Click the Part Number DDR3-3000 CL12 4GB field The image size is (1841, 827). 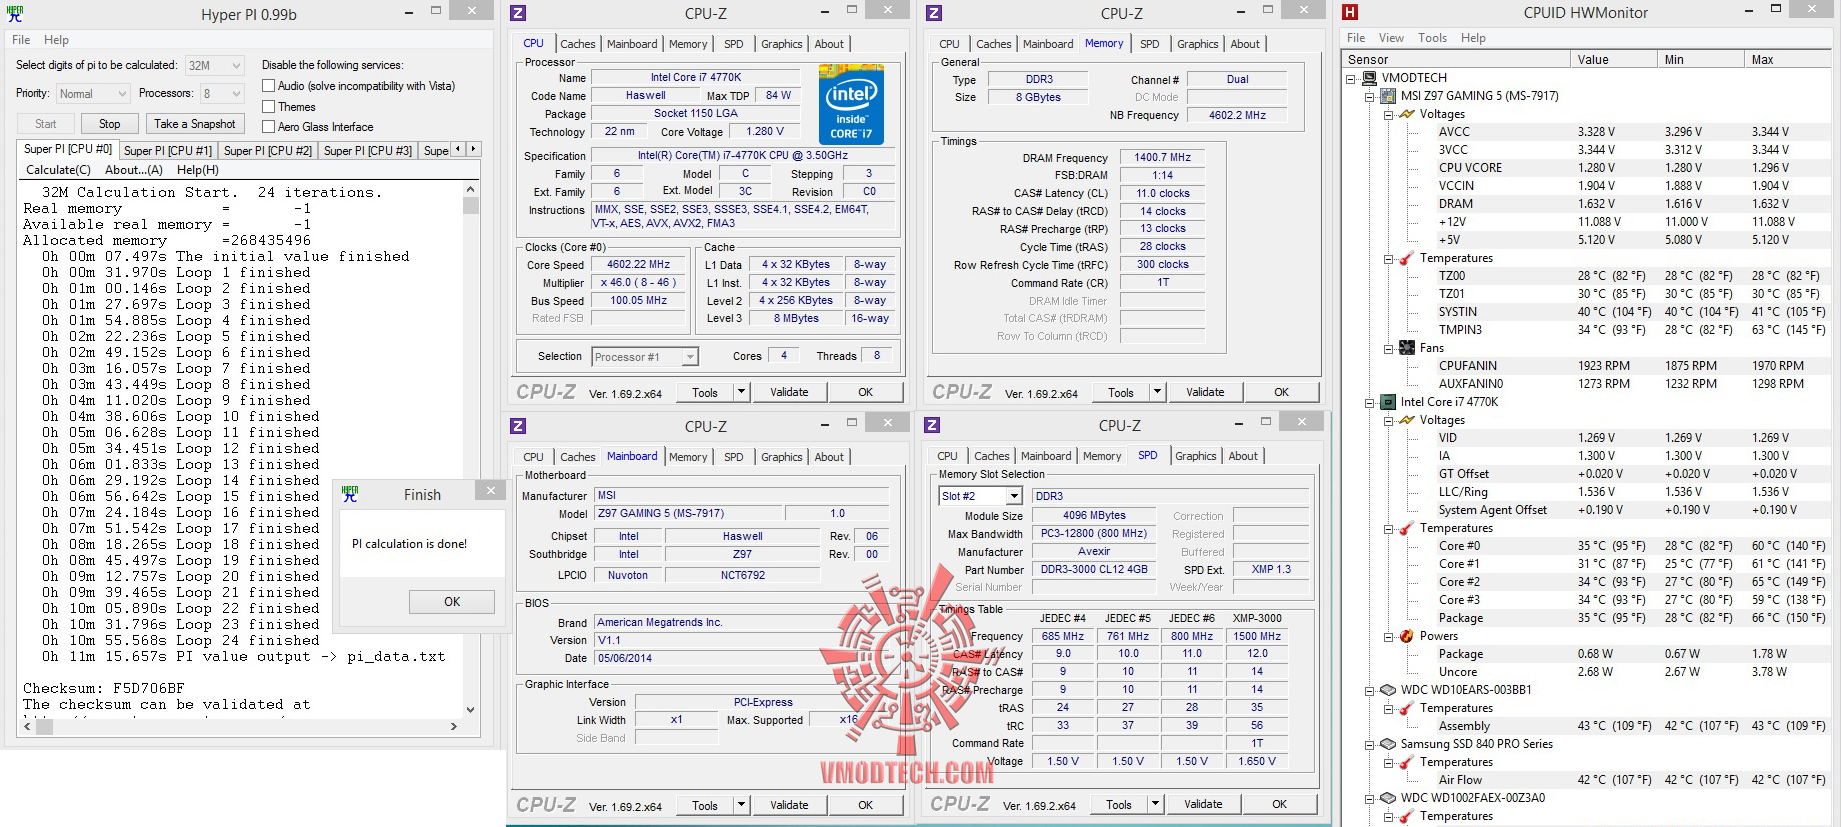point(1094,570)
